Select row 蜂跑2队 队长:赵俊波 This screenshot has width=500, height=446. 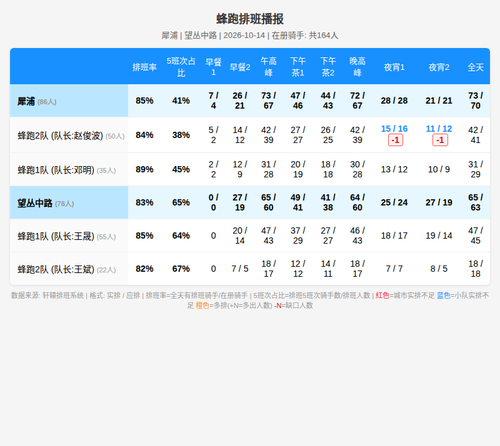250,135
